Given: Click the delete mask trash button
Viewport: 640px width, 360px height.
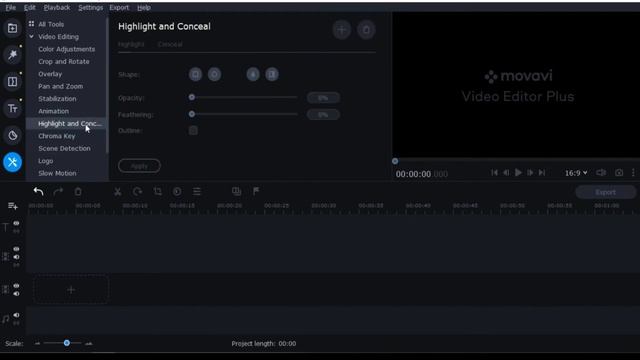Looking at the screenshot, I should point(366,30).
